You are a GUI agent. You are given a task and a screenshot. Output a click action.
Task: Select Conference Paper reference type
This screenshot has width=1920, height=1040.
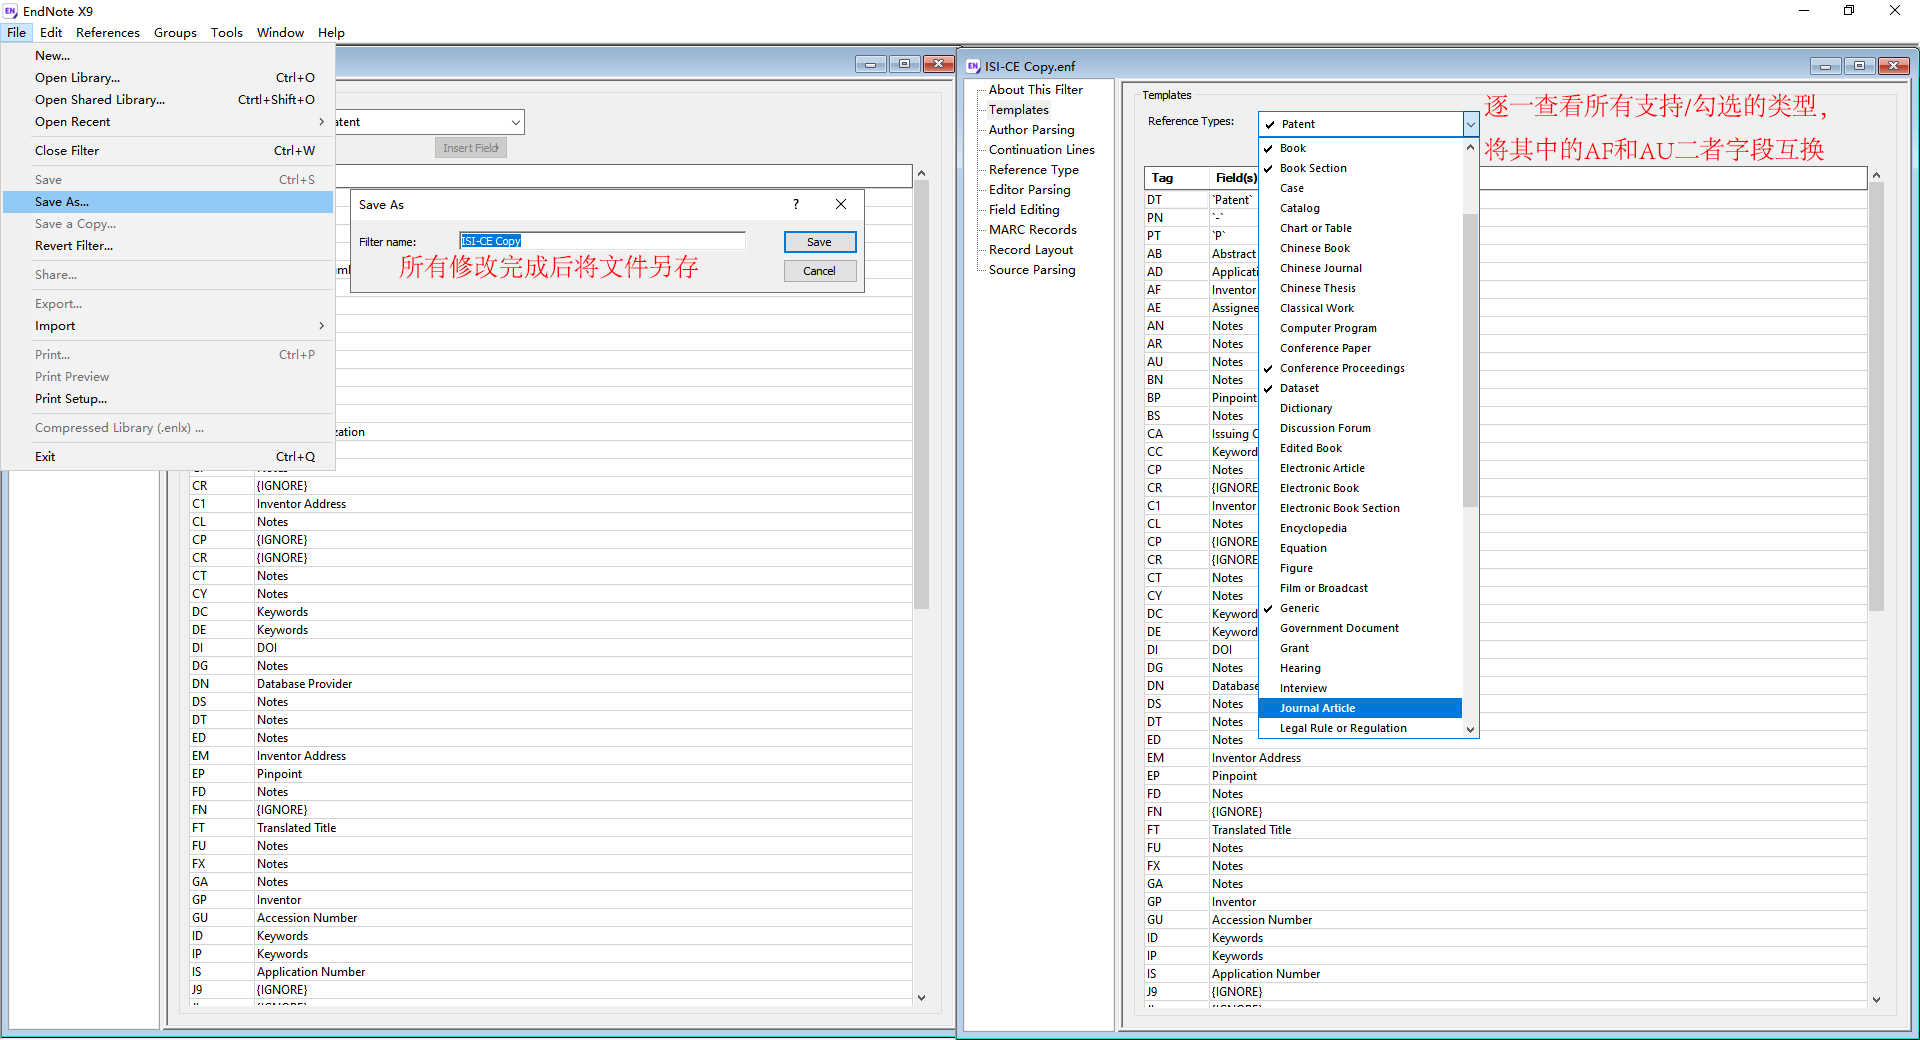(1360, 348)
